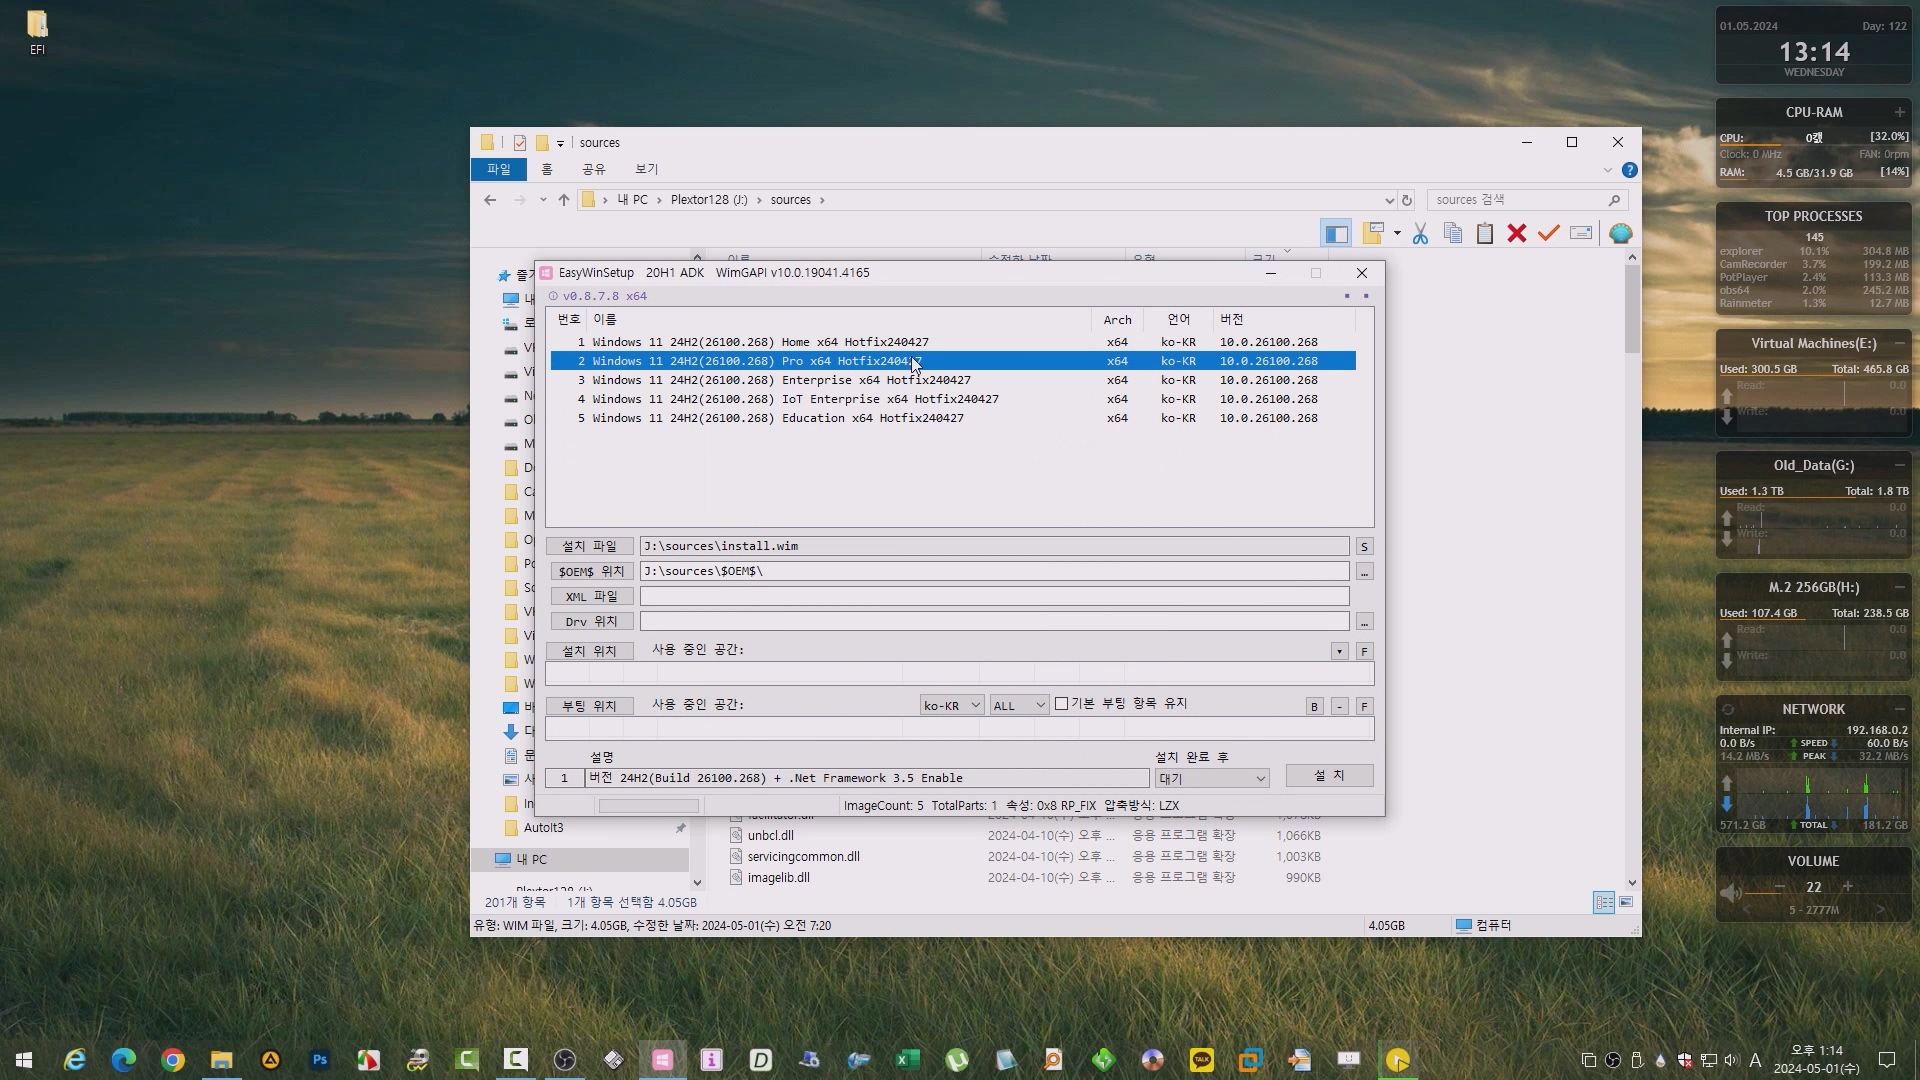Click the Copy documents icon in toolbar

pos(1453,233)
